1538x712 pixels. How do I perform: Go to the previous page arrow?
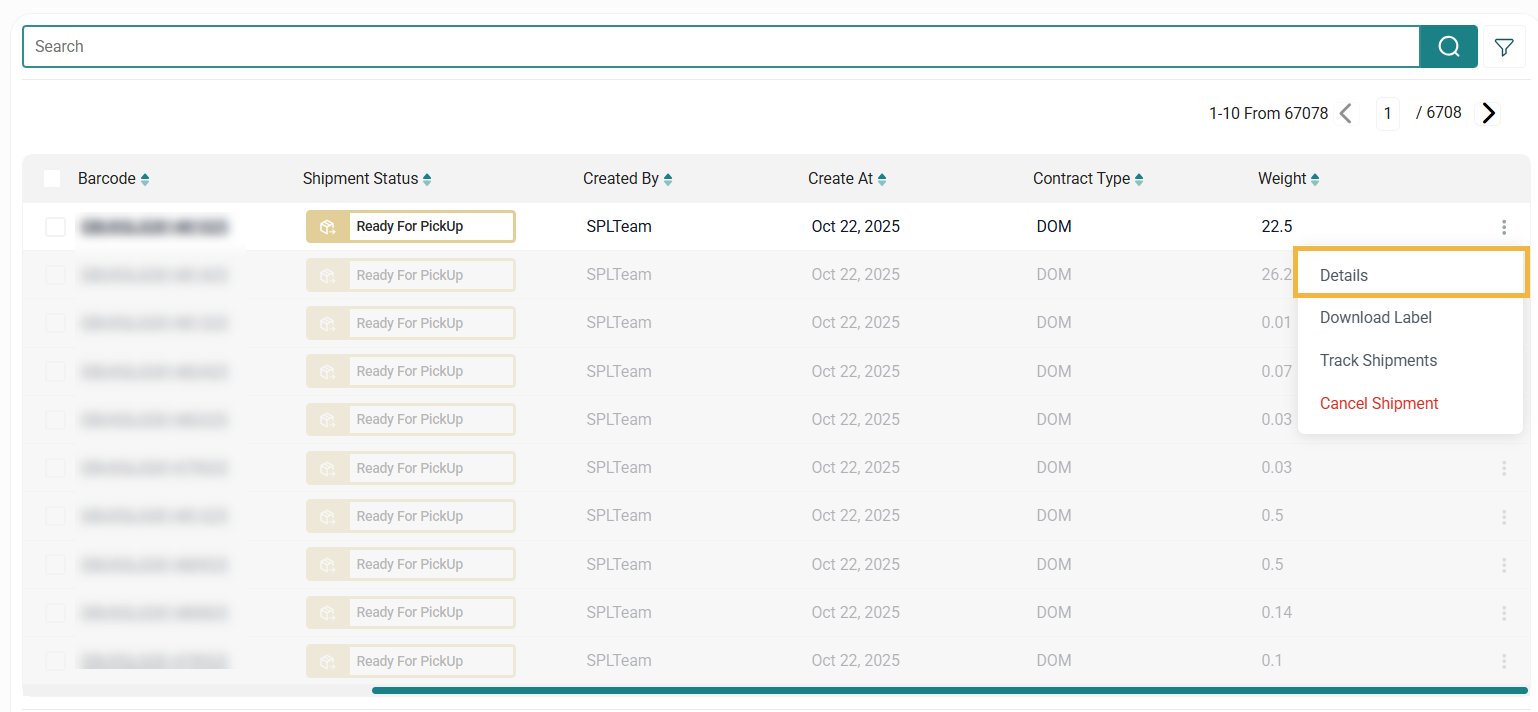(x=1346, y=113)
